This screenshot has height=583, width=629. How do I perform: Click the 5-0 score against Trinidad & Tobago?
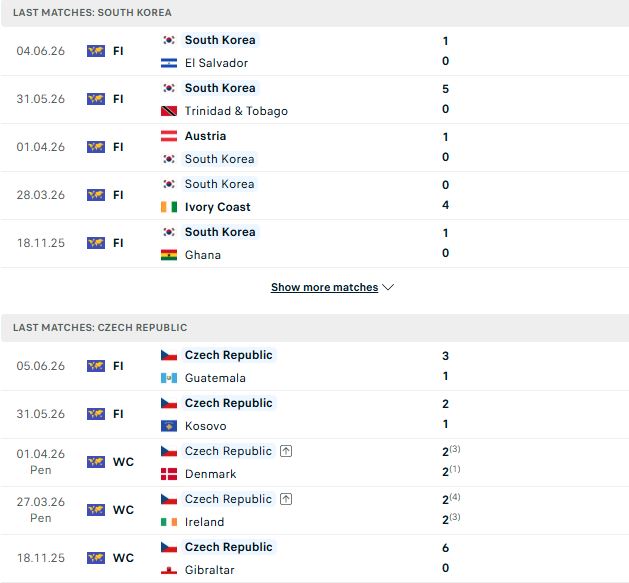(x=445, y=99)
